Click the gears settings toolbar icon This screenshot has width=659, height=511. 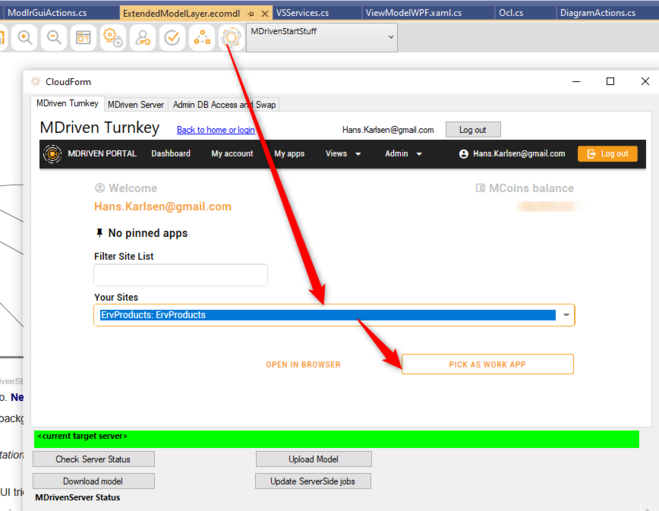click(113, 37)
